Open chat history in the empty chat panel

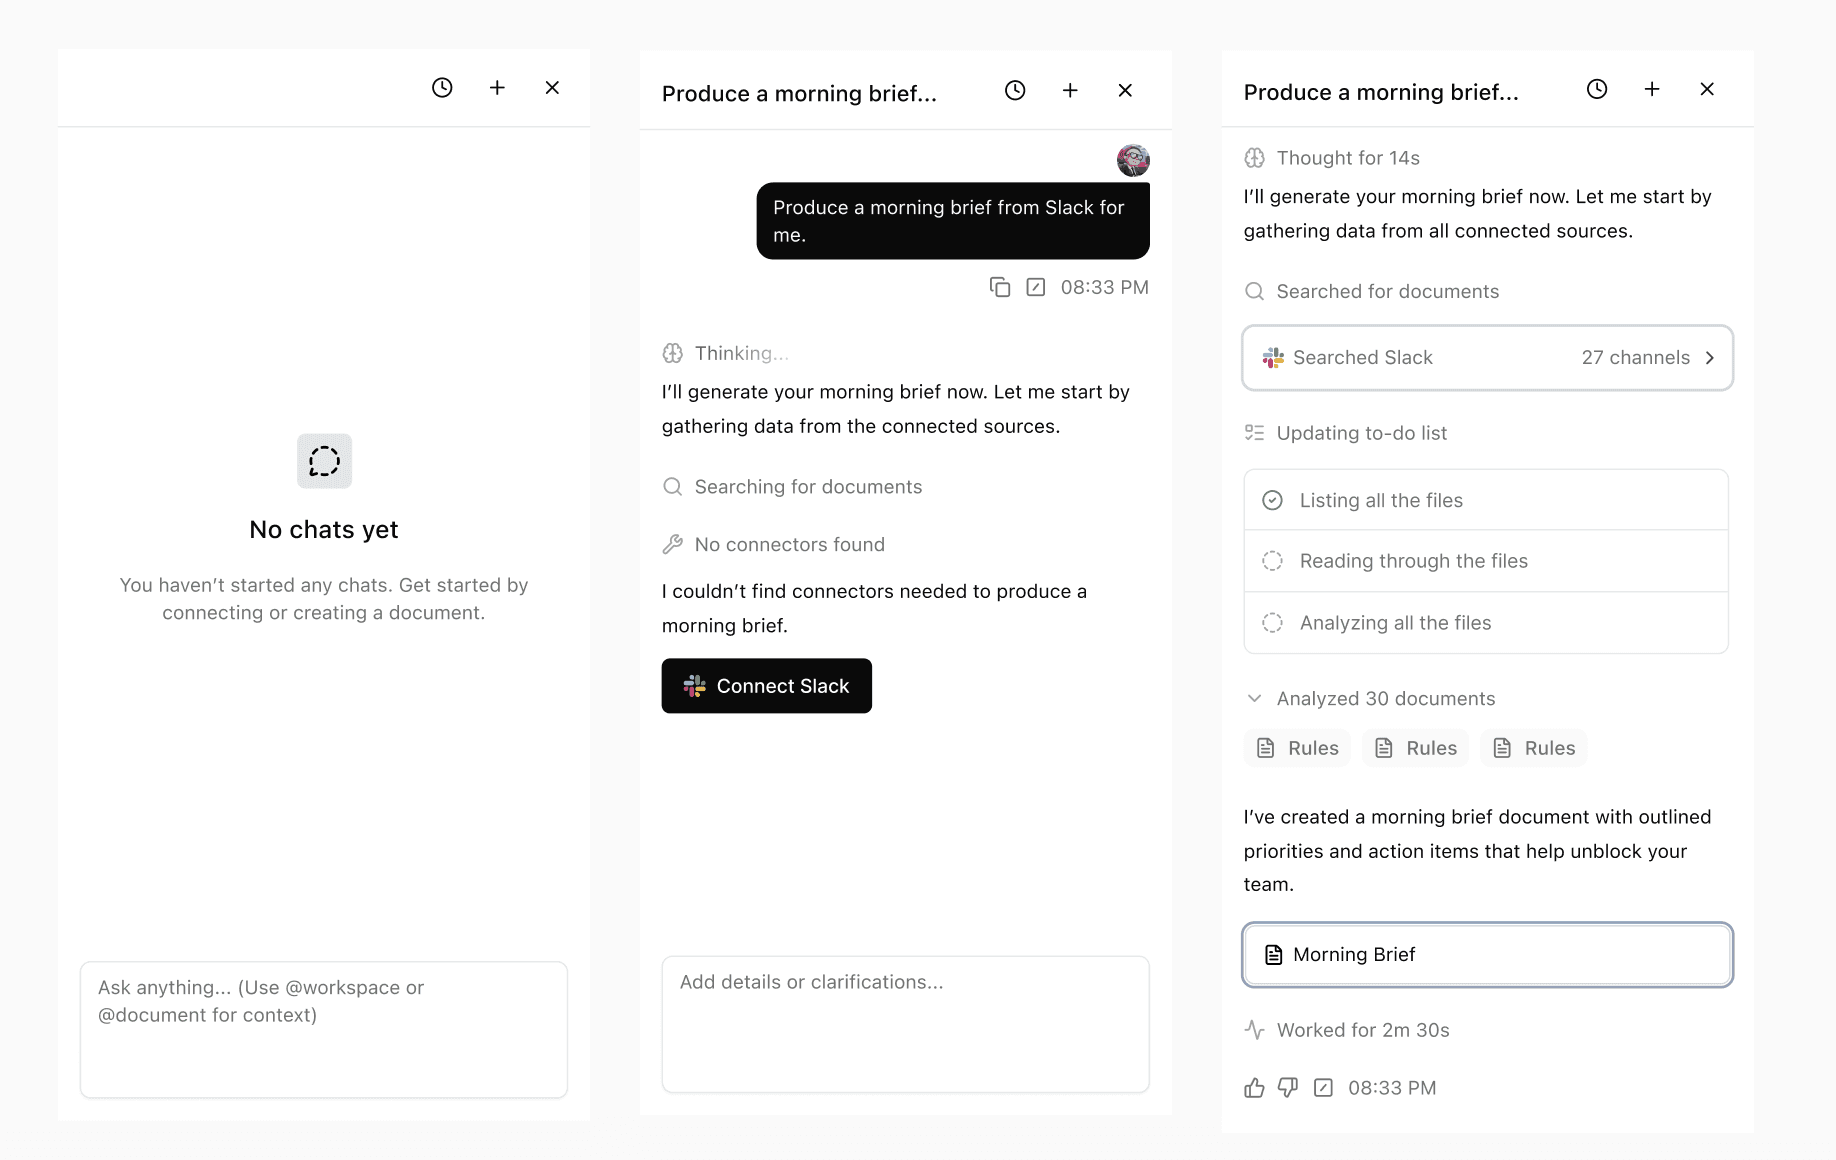(442, 88)
